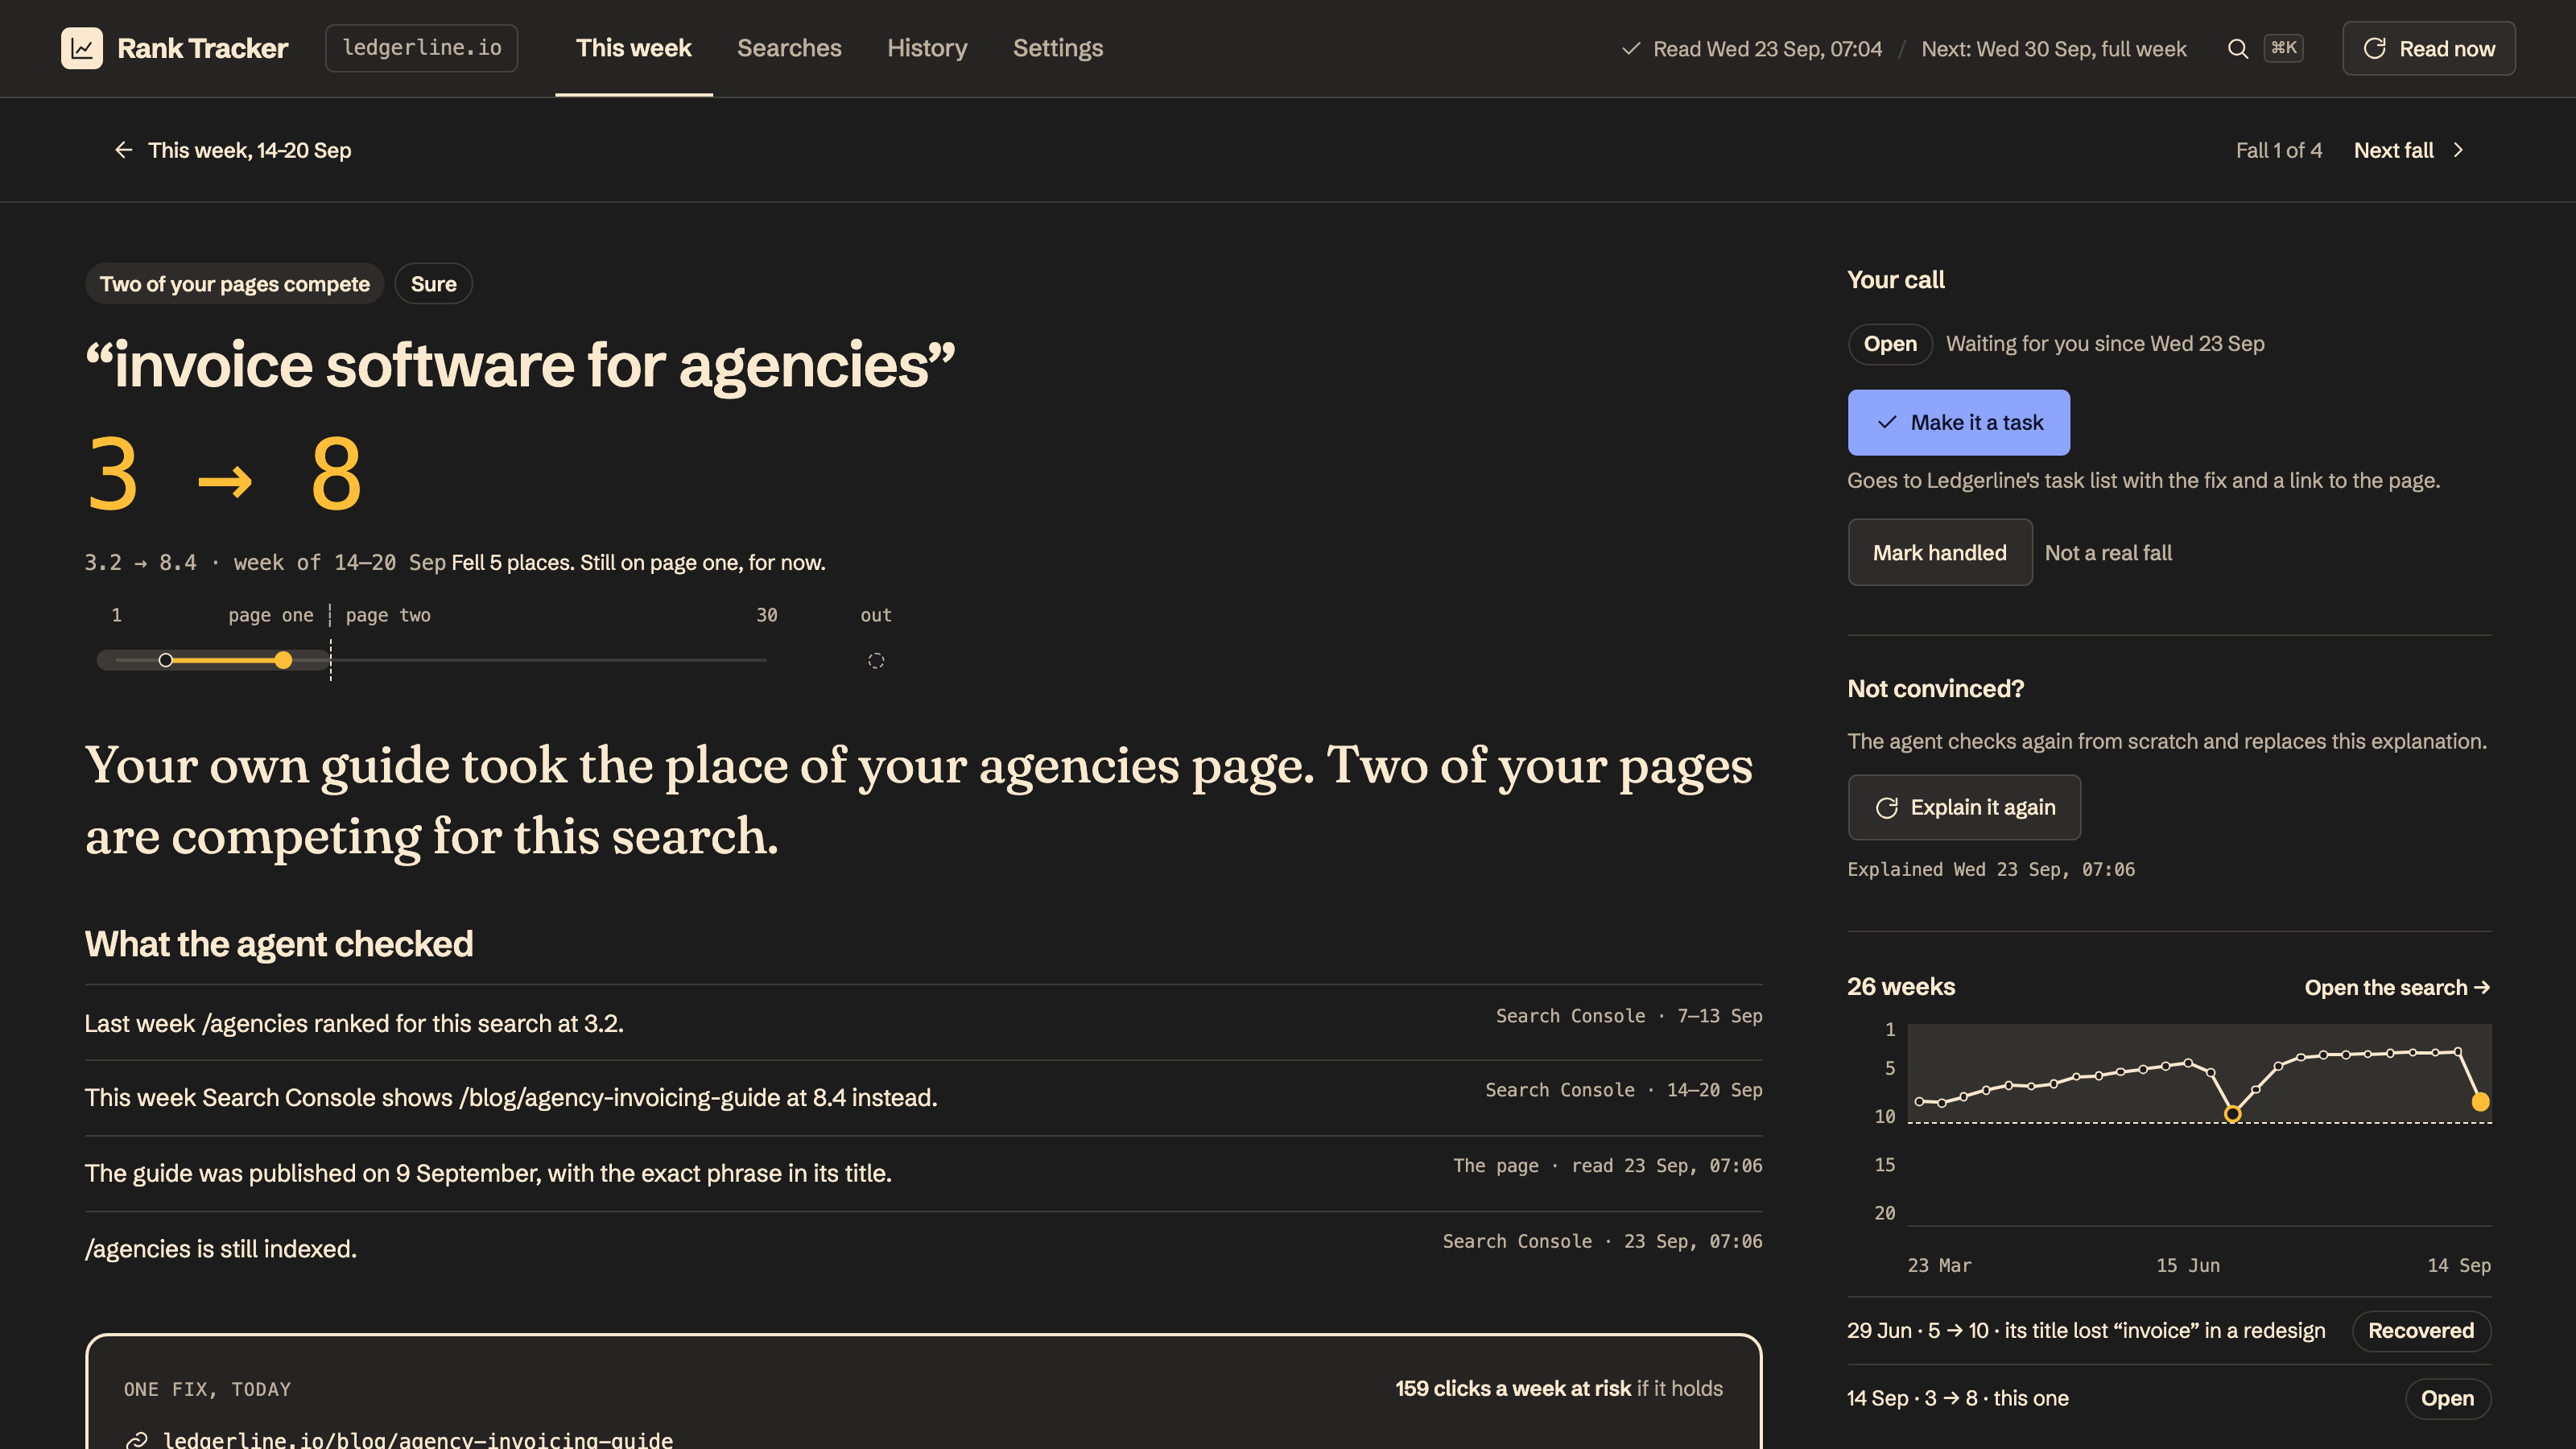Click the Sure confidence tag
Screen dimensions: 2576x1449
tap(434, 284)
